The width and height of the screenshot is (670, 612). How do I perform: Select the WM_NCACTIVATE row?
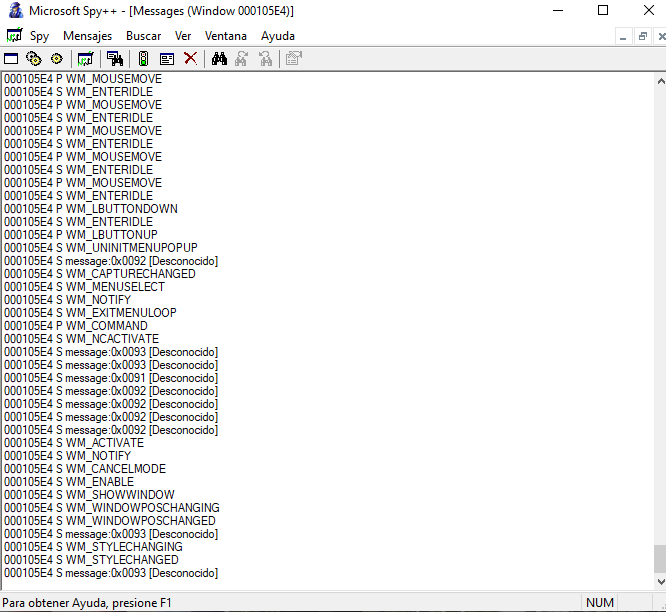point(81,339)
